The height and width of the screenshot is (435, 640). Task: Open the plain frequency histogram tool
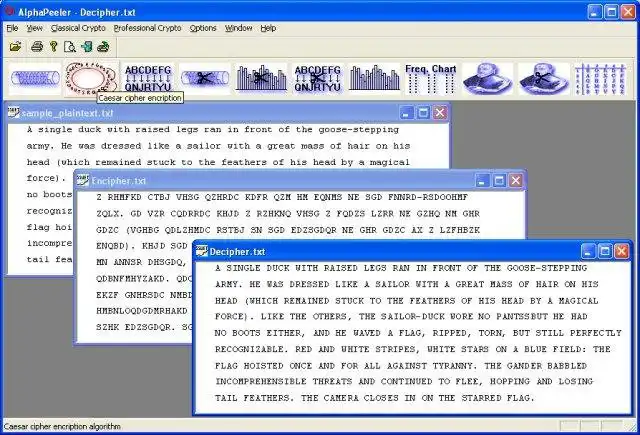(x=374, y=78)
